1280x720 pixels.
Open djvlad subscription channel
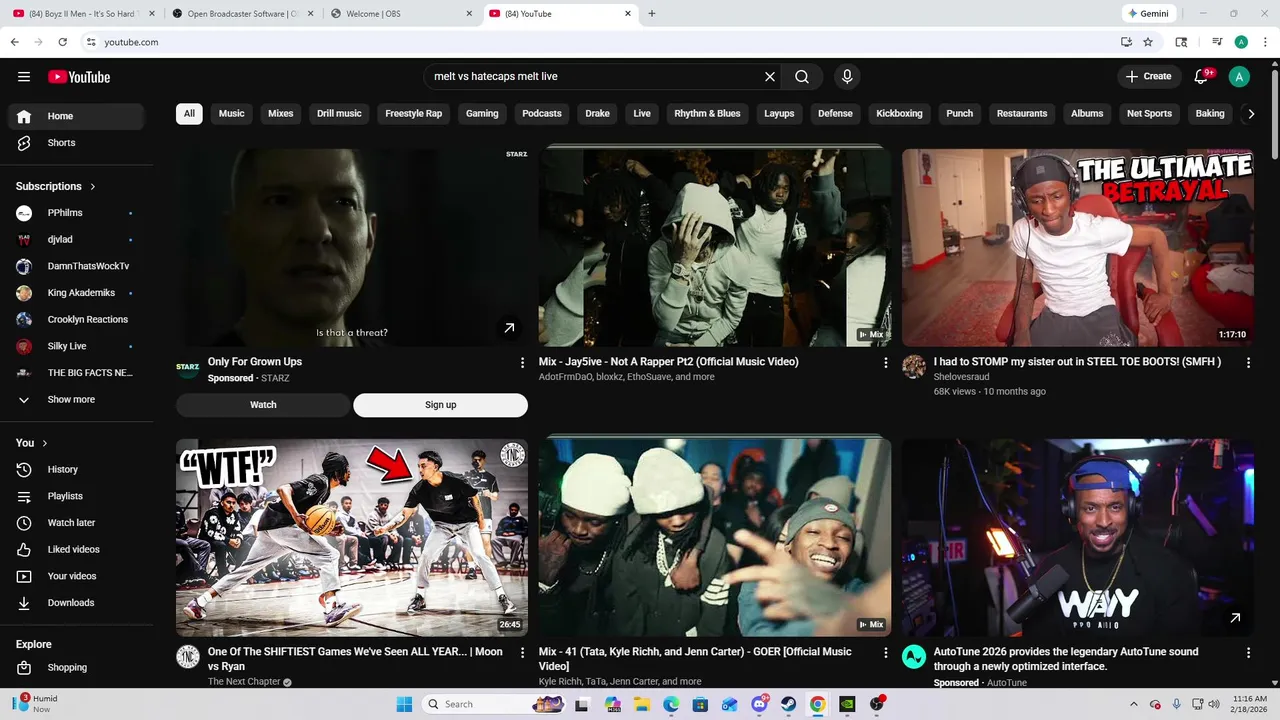pos(77,240)
